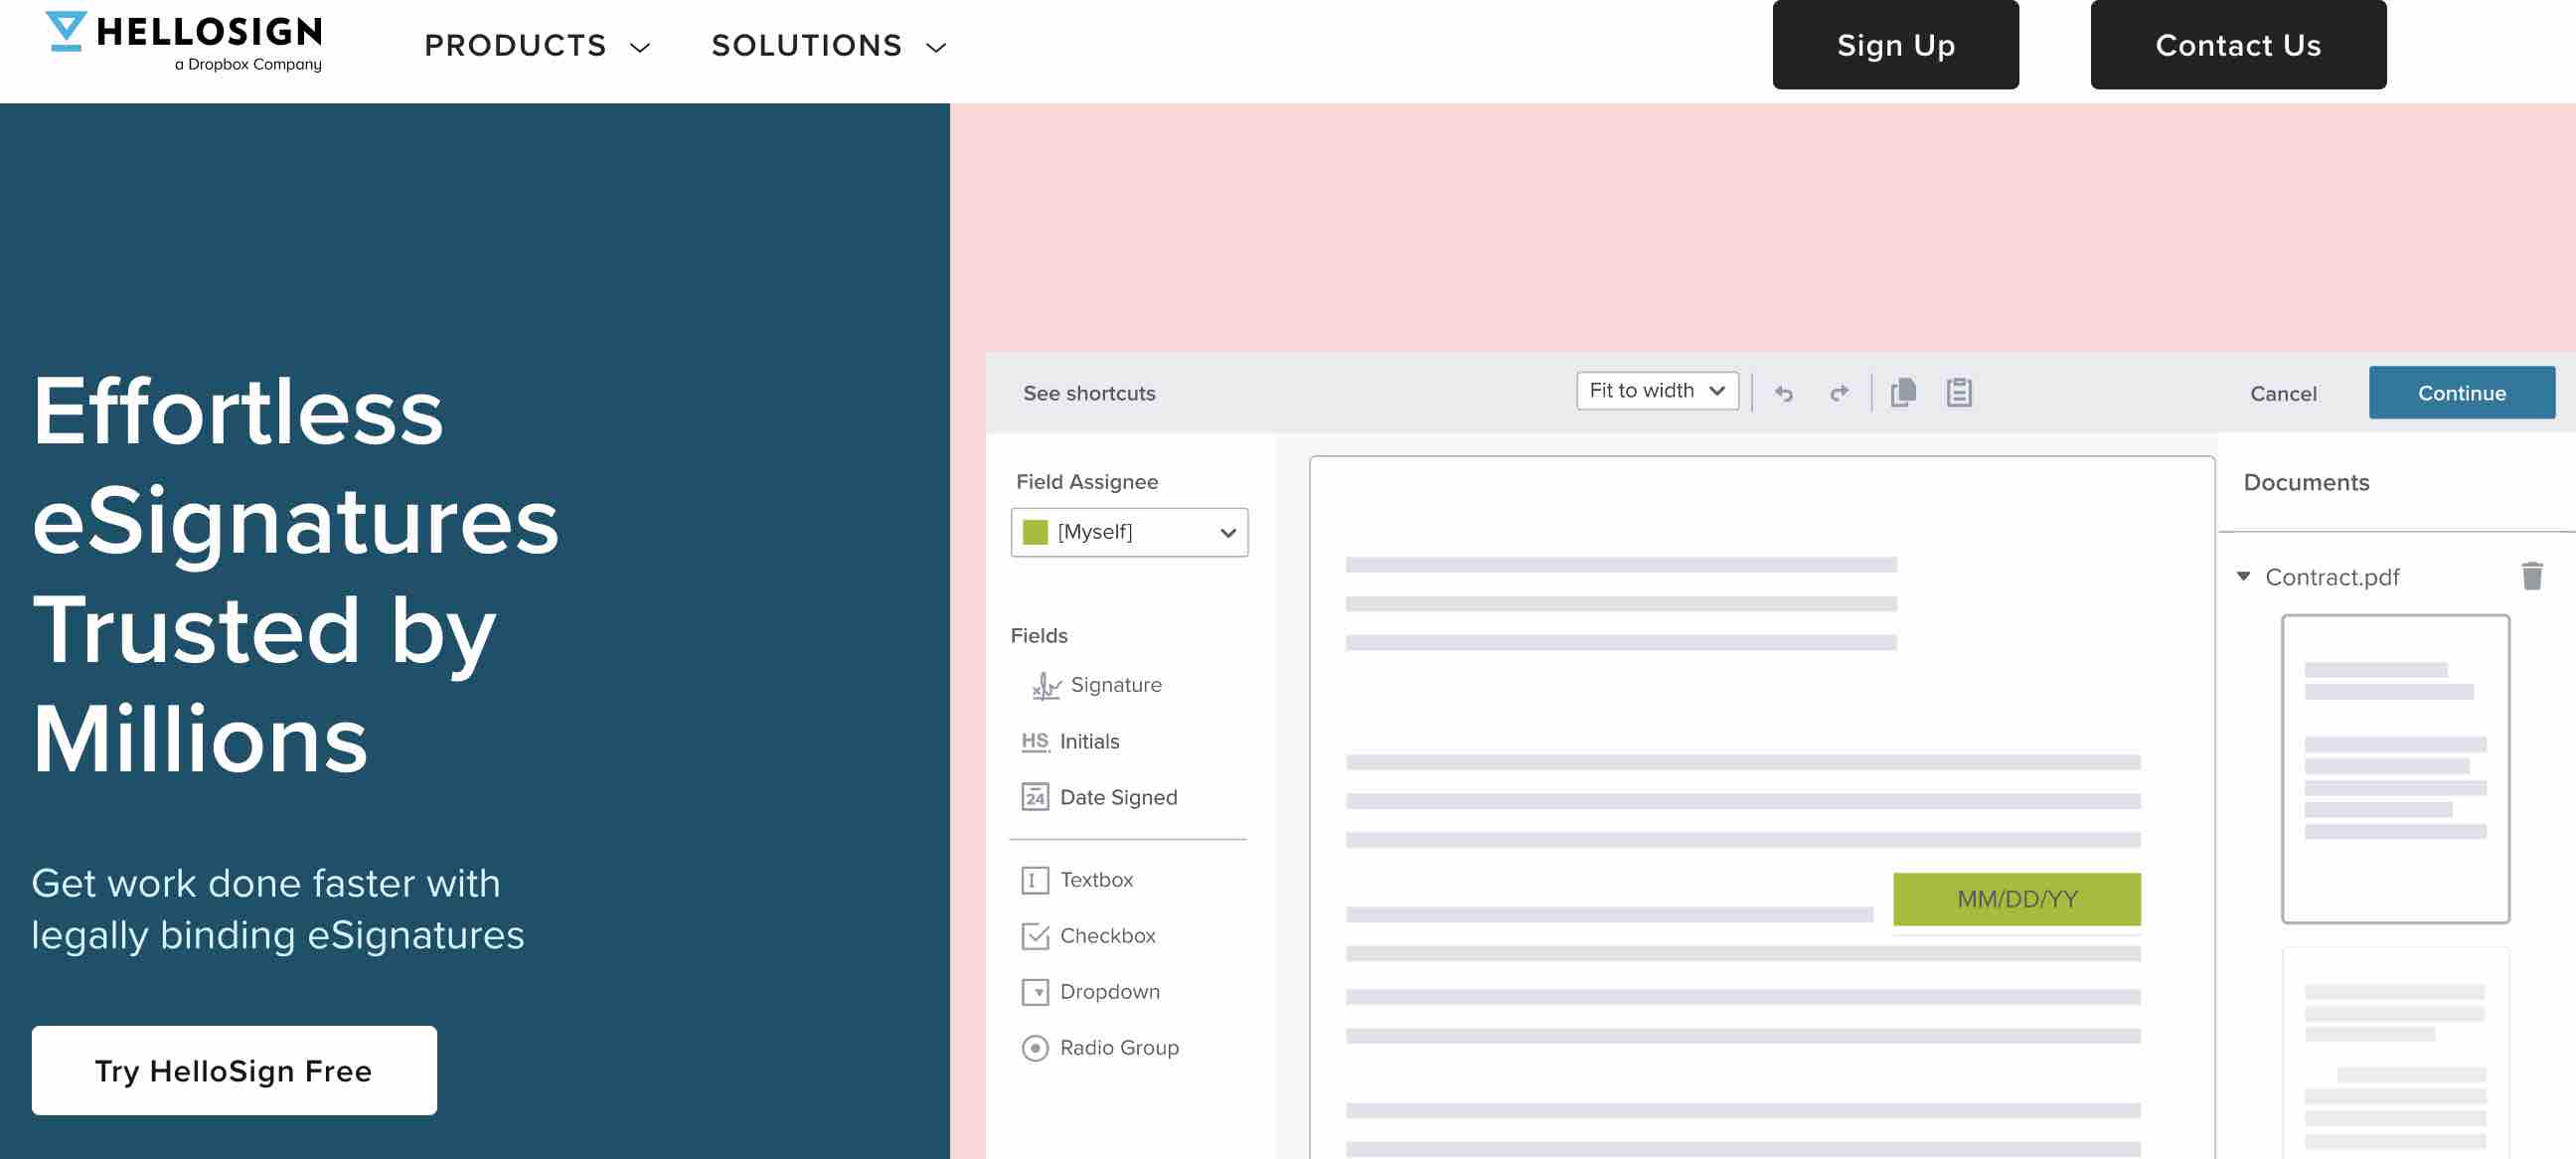Click the paste clipboard icon
The height and width of the screenshot is (1159, 2576).
pos(1958,392)
